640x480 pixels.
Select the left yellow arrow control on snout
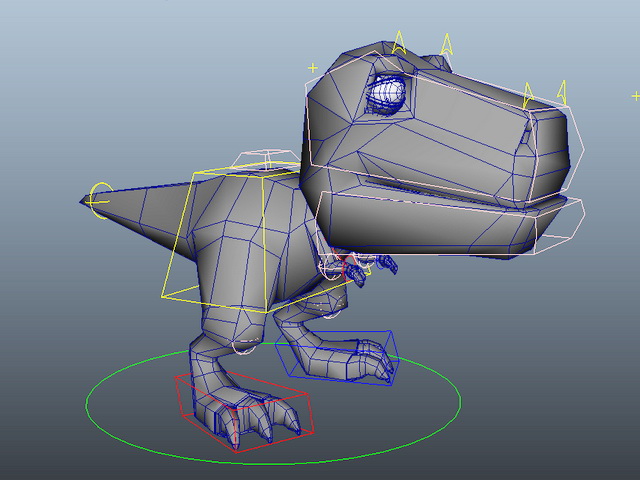click(x=529, y=96)
